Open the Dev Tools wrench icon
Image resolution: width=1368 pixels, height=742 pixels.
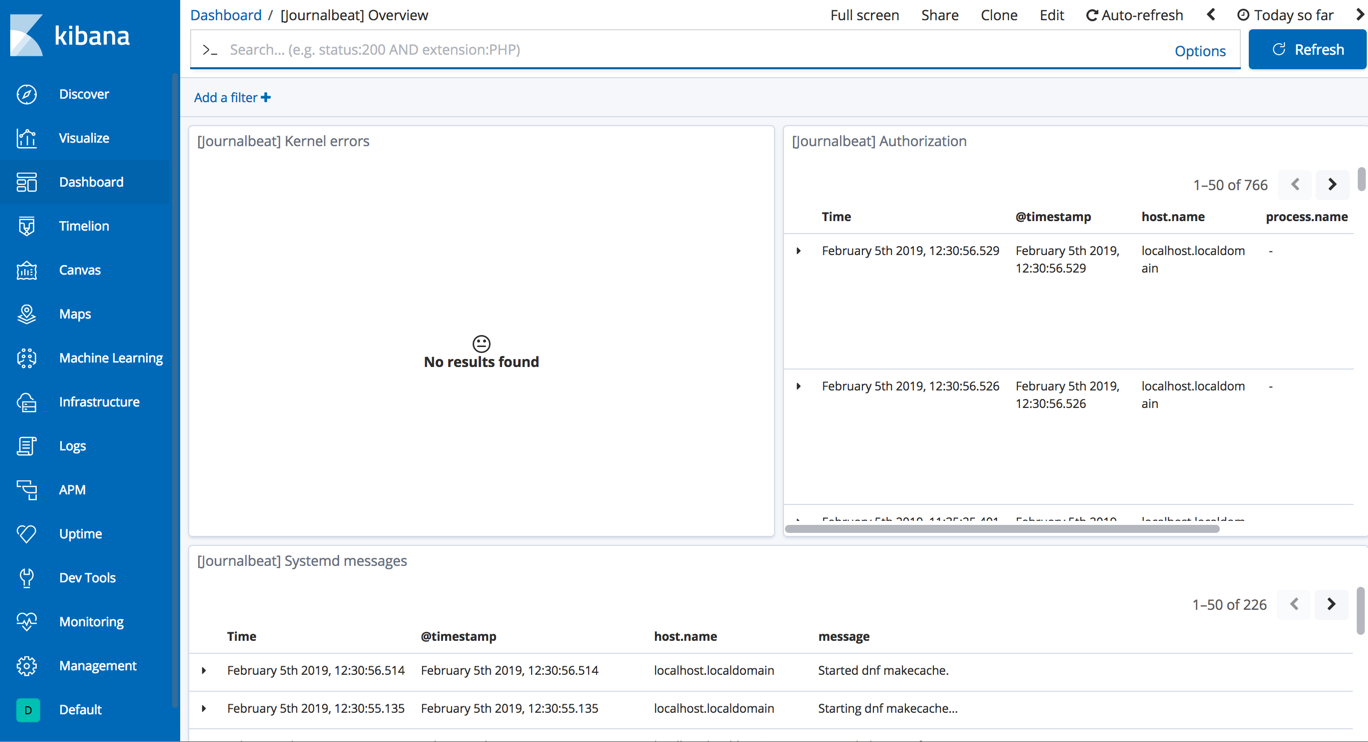pyautogui.click(x=27, y=578)
